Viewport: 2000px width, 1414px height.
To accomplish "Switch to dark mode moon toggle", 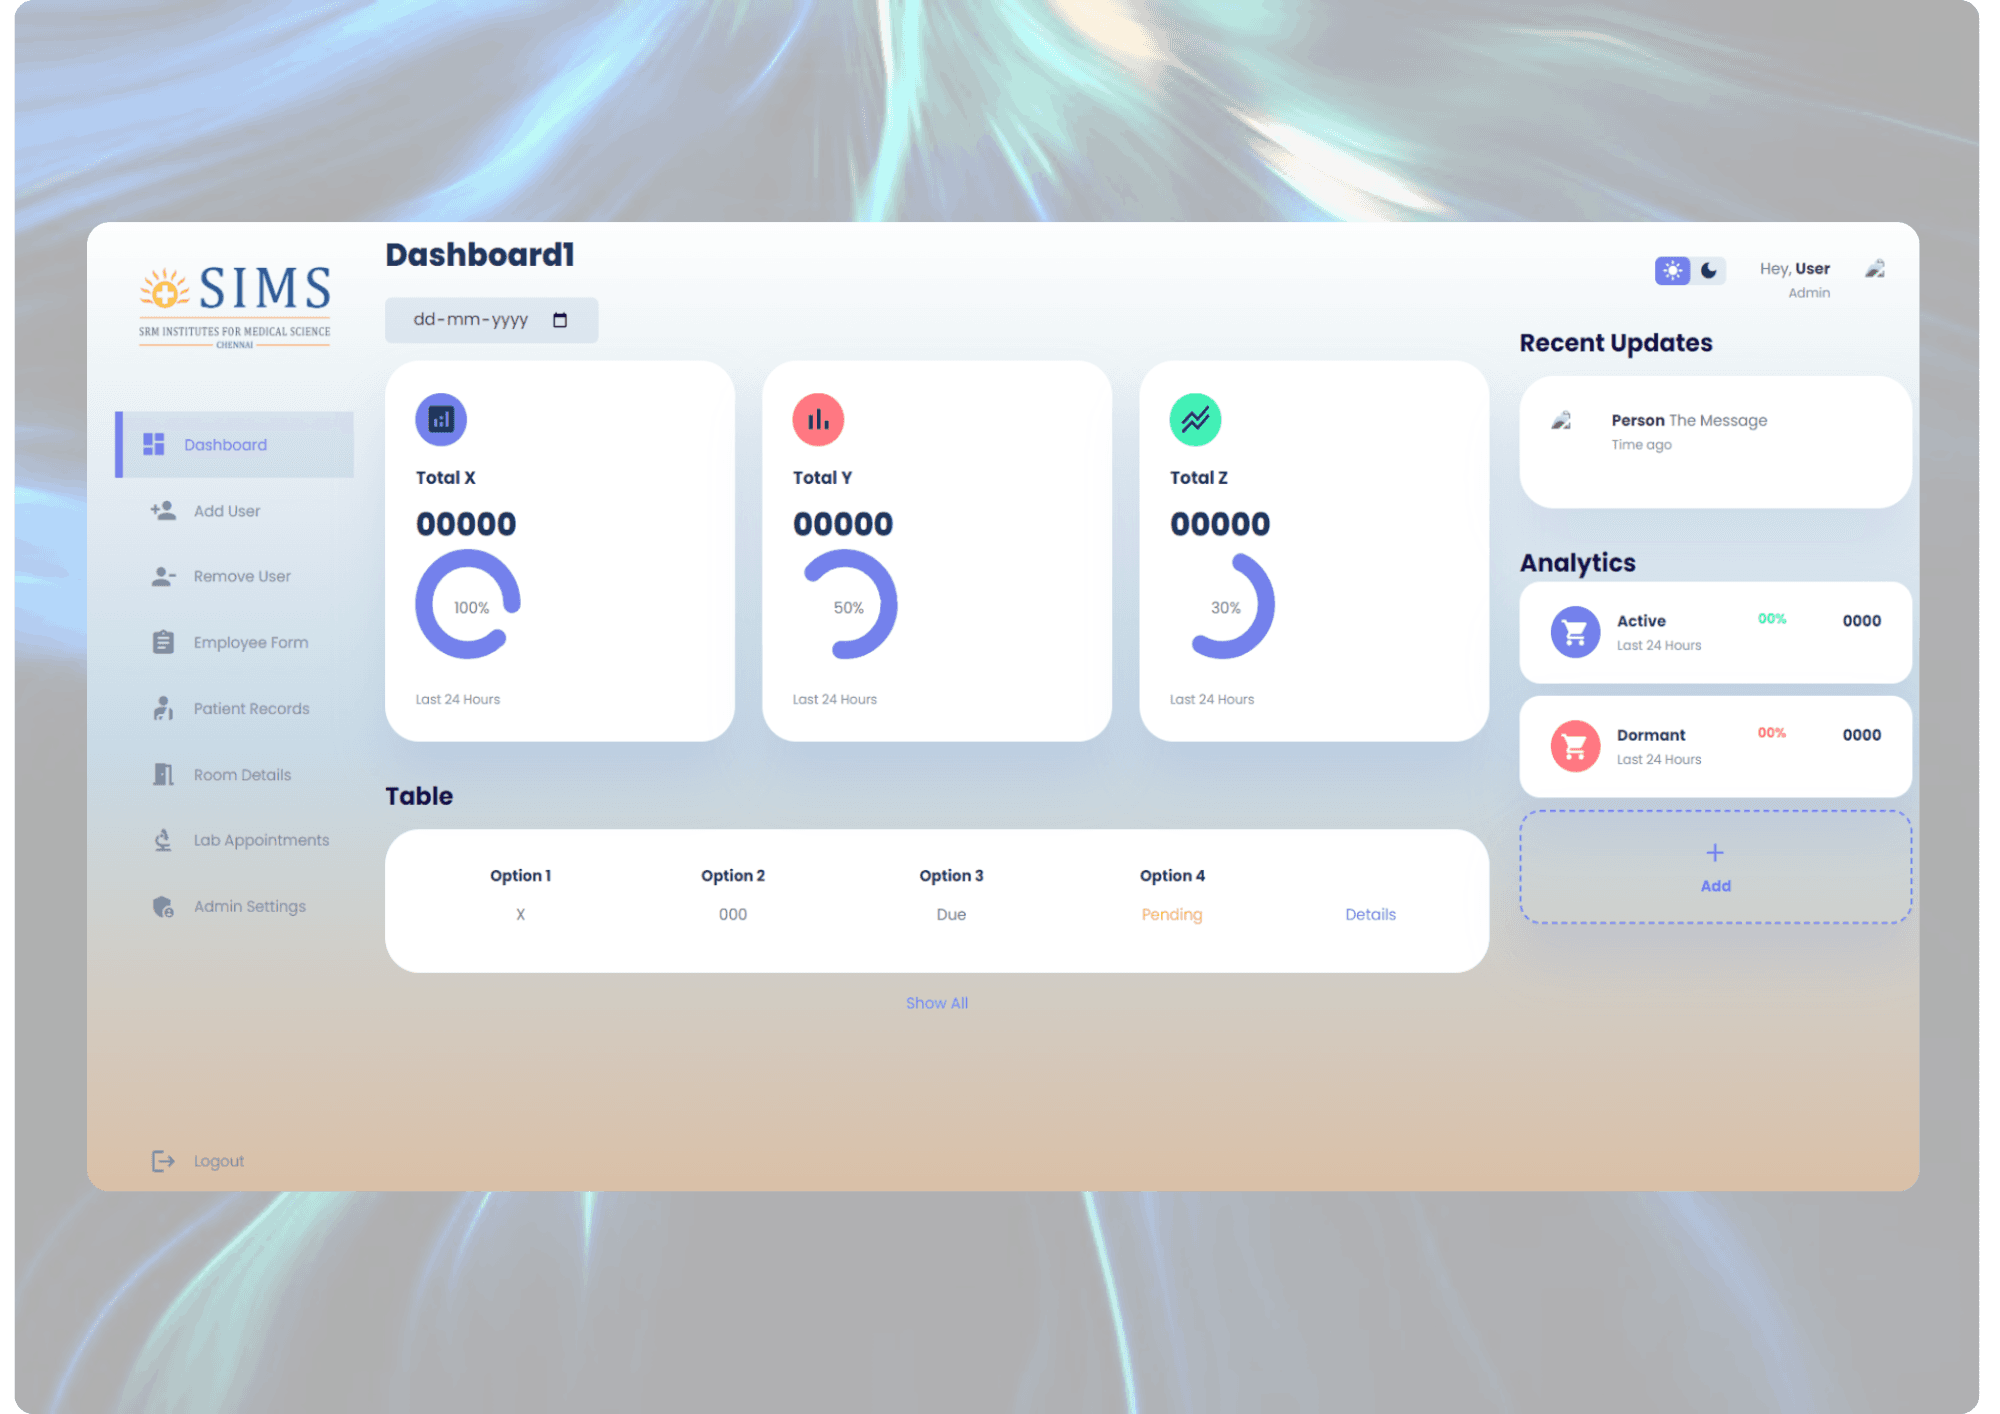I will point(1709,271).
